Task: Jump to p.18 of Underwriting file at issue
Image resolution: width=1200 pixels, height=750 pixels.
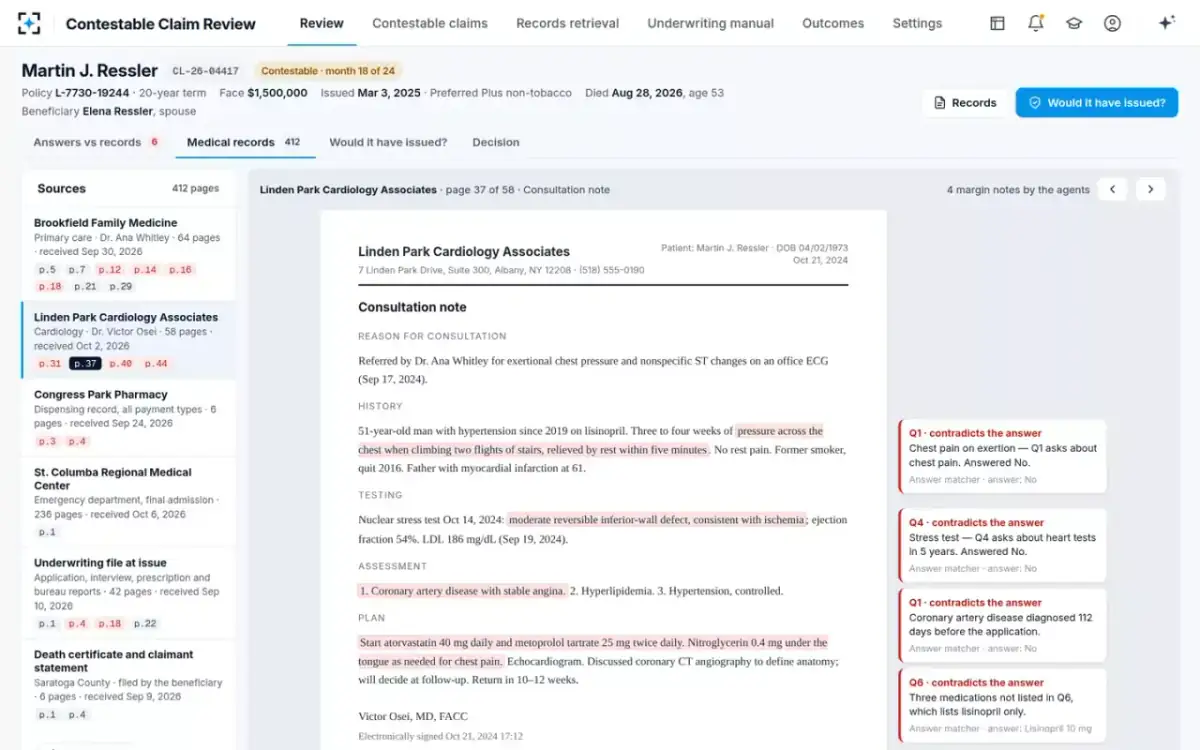Action: pyautogui.click(x=109, y=624)
